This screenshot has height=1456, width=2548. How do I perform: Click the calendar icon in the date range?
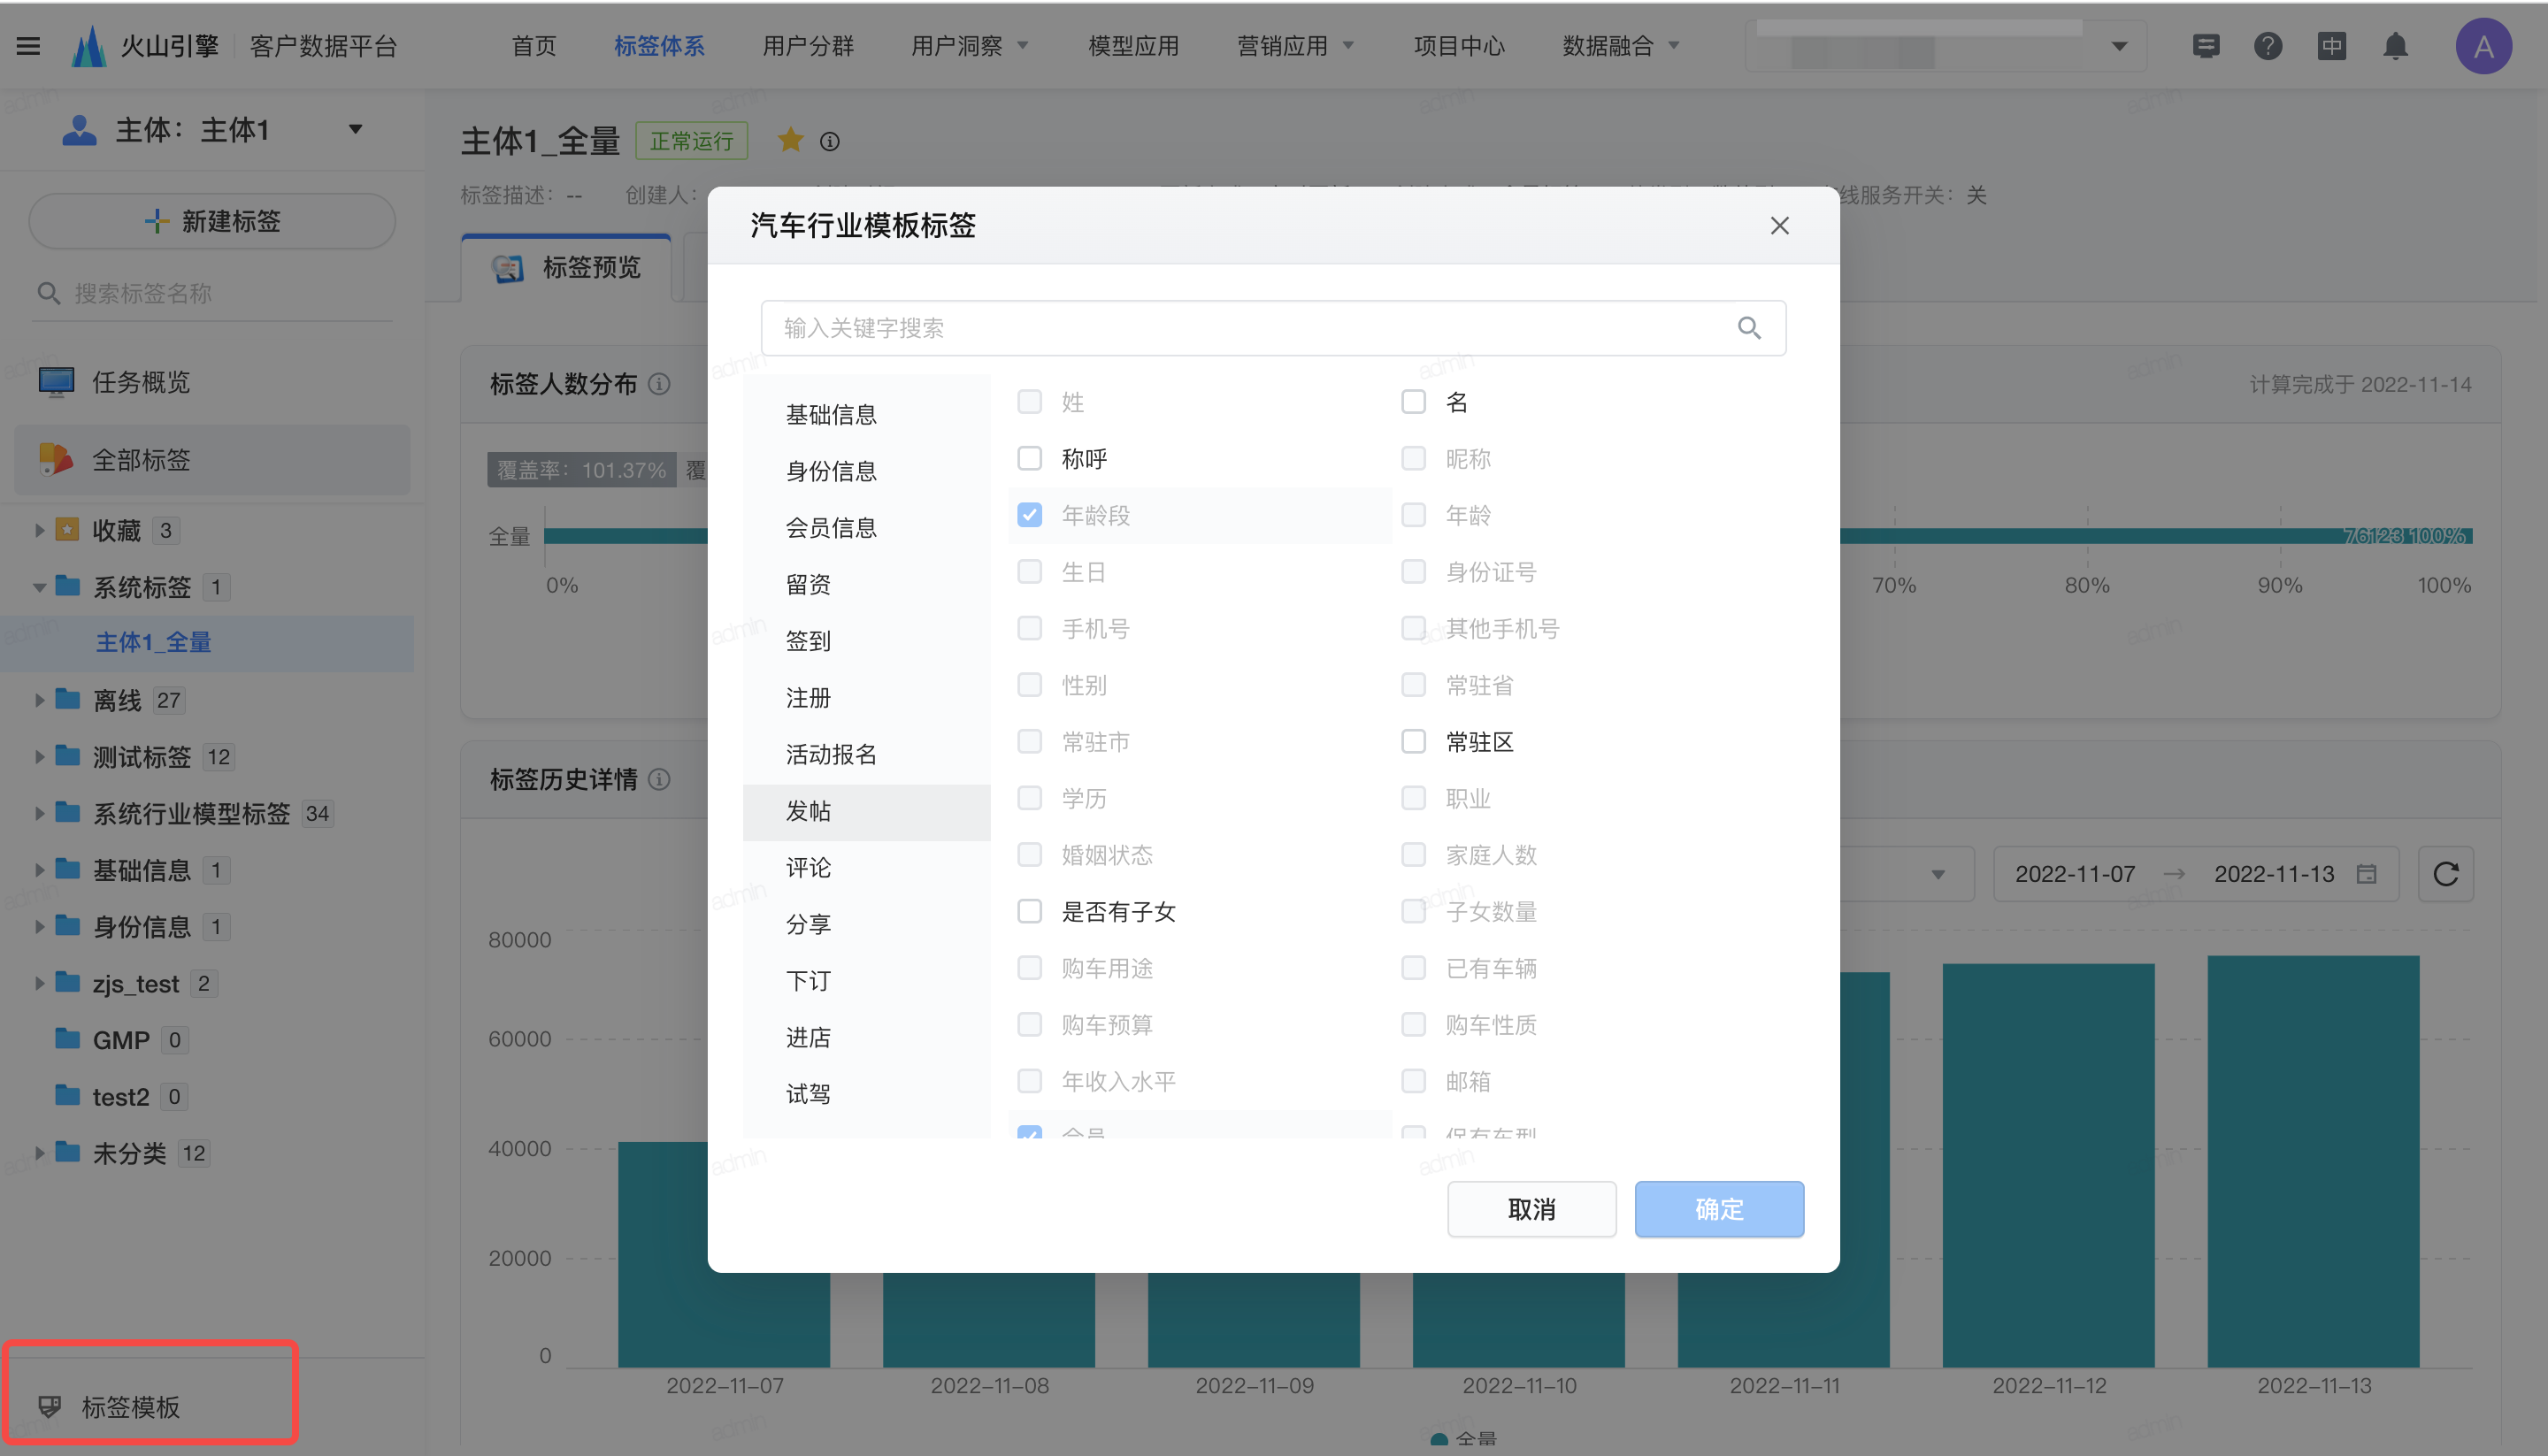[x=2366, y=874]
